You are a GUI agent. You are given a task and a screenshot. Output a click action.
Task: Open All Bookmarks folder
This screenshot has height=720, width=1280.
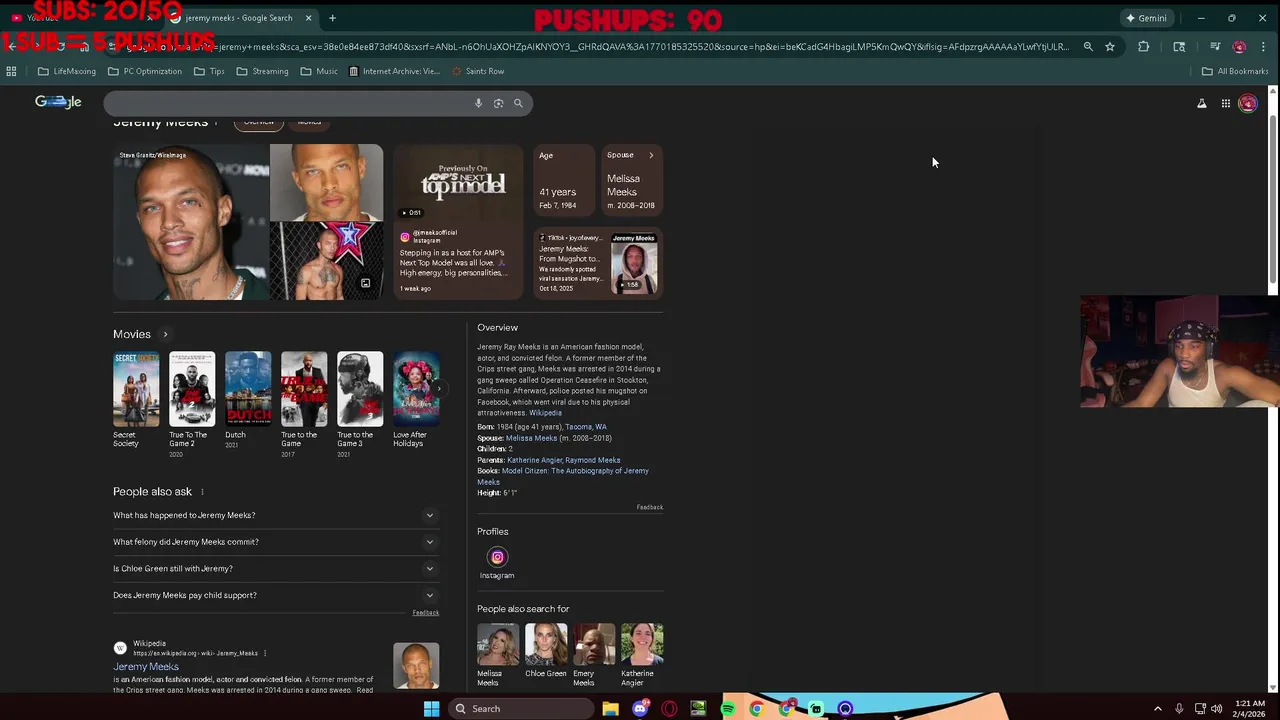[1235, 71]
